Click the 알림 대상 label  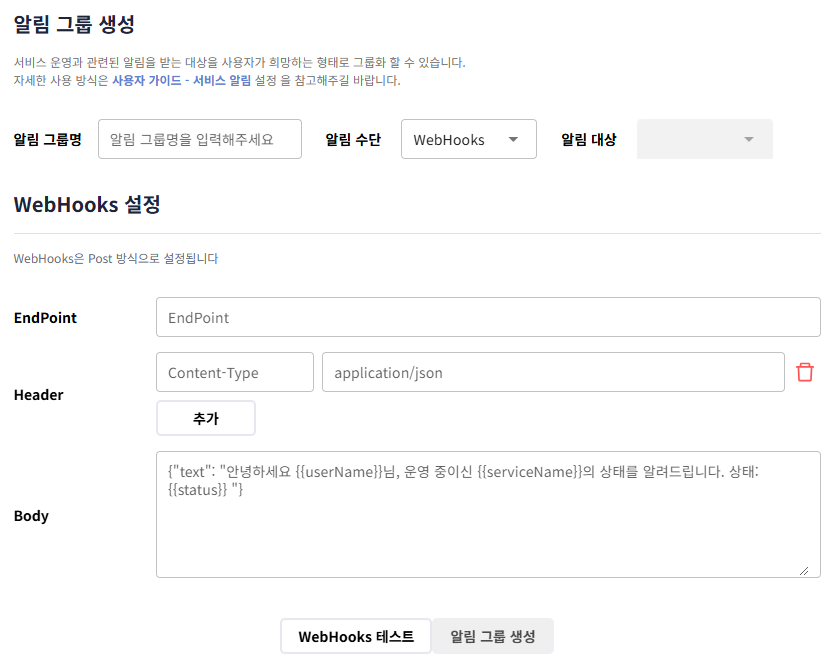pyautogui.click(x=588, y=140)
